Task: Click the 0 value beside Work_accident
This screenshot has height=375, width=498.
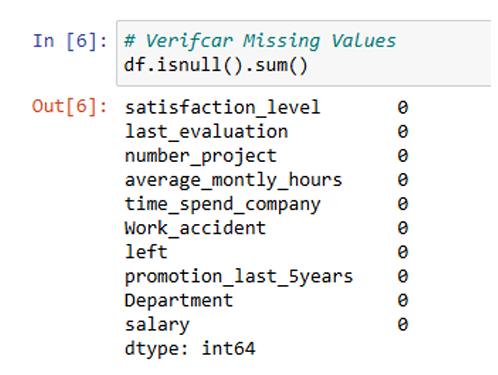Action: tap(403, 228)
